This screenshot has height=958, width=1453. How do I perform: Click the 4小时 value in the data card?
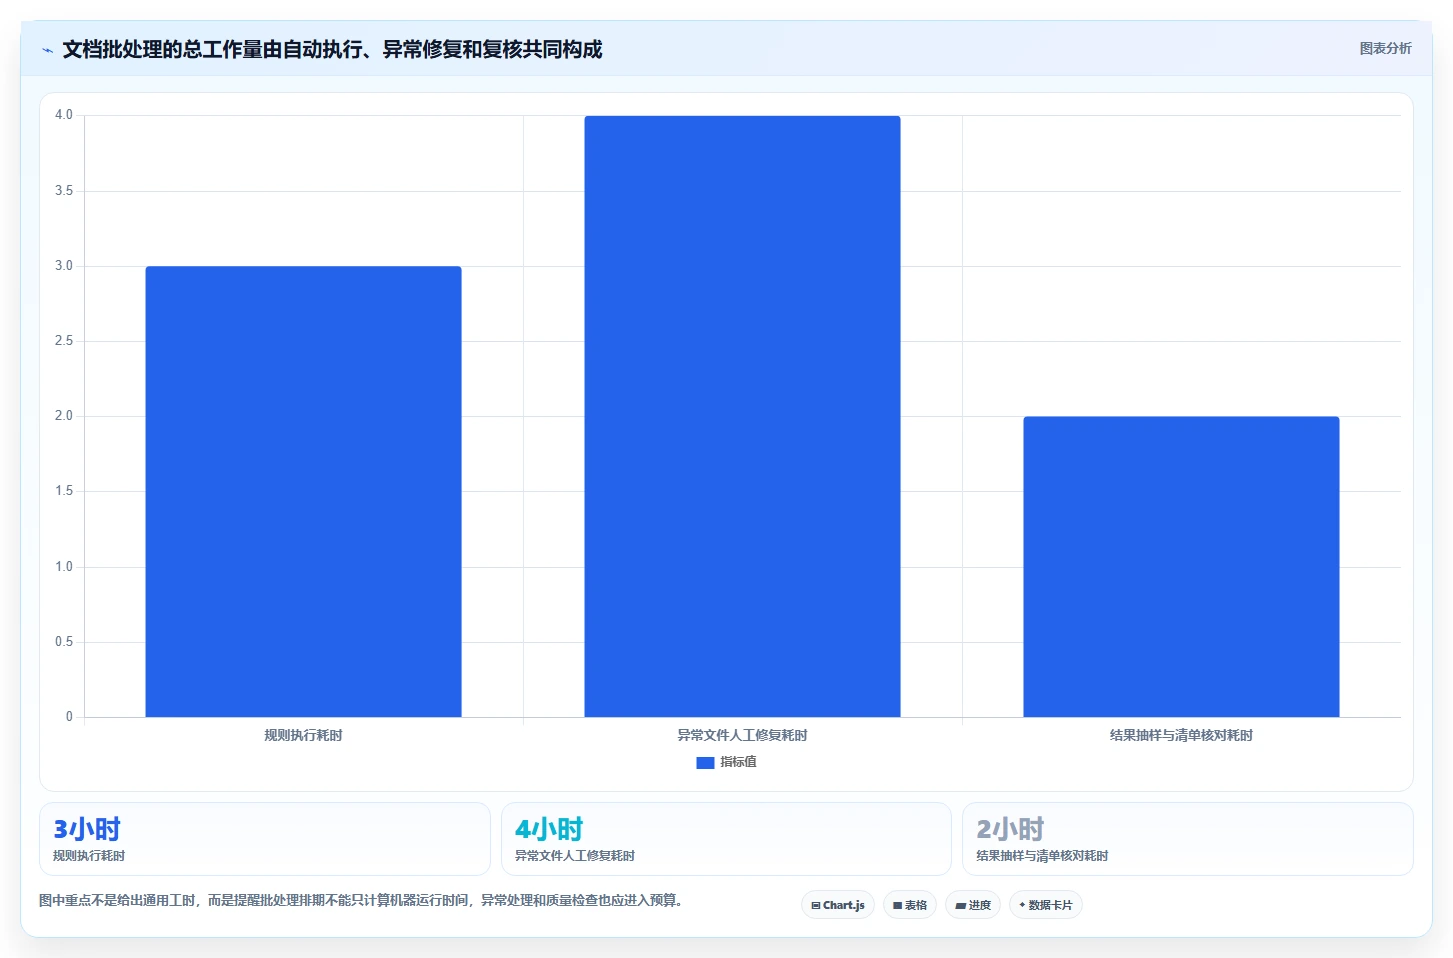click(549, 829)
